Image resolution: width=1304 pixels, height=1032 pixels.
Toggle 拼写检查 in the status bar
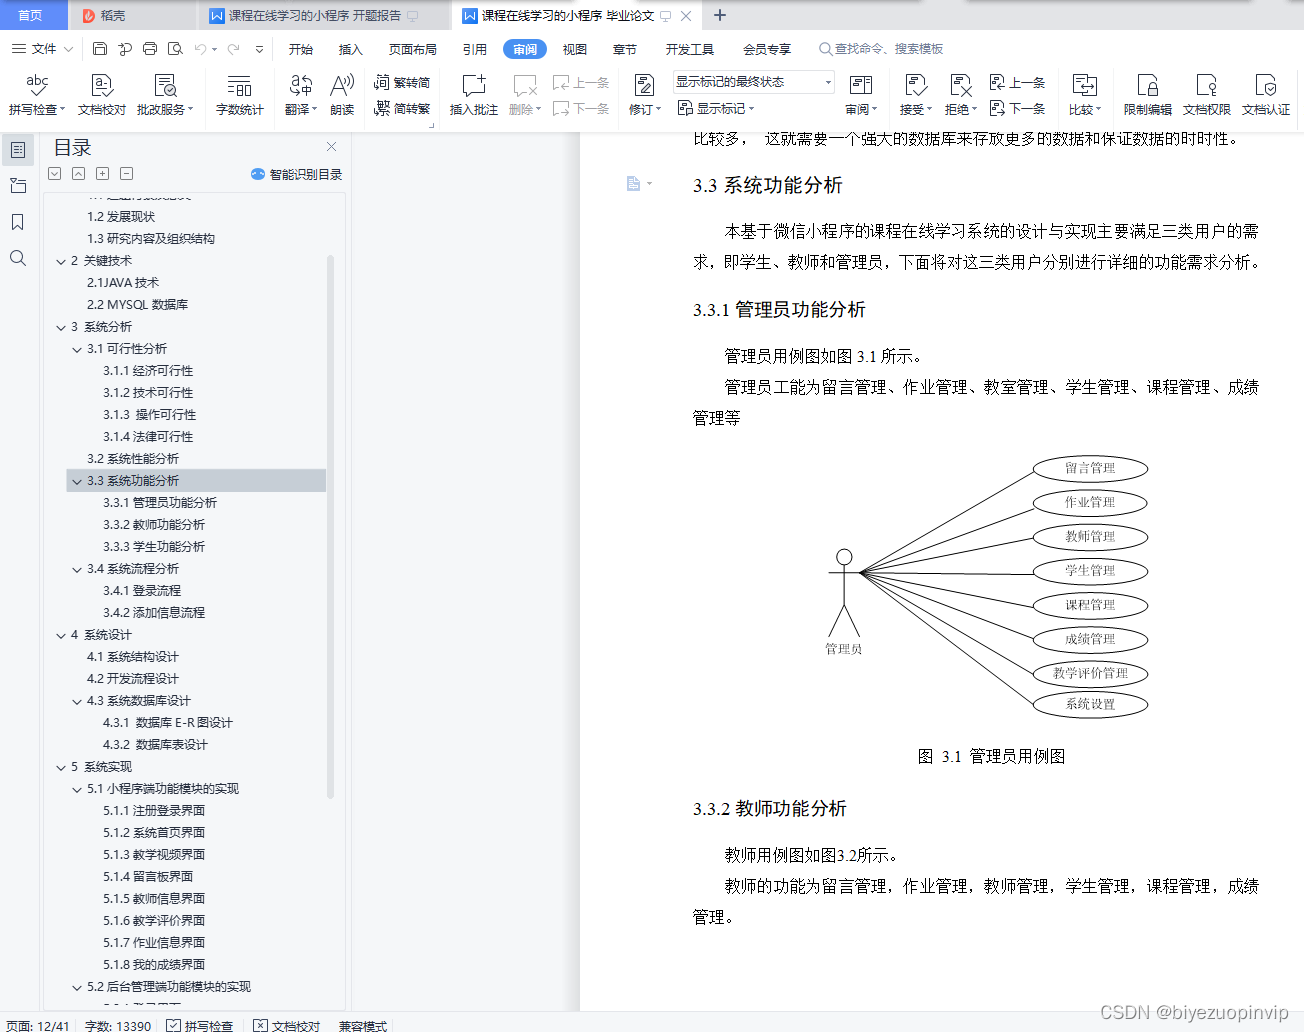(x=200, y=1025)
